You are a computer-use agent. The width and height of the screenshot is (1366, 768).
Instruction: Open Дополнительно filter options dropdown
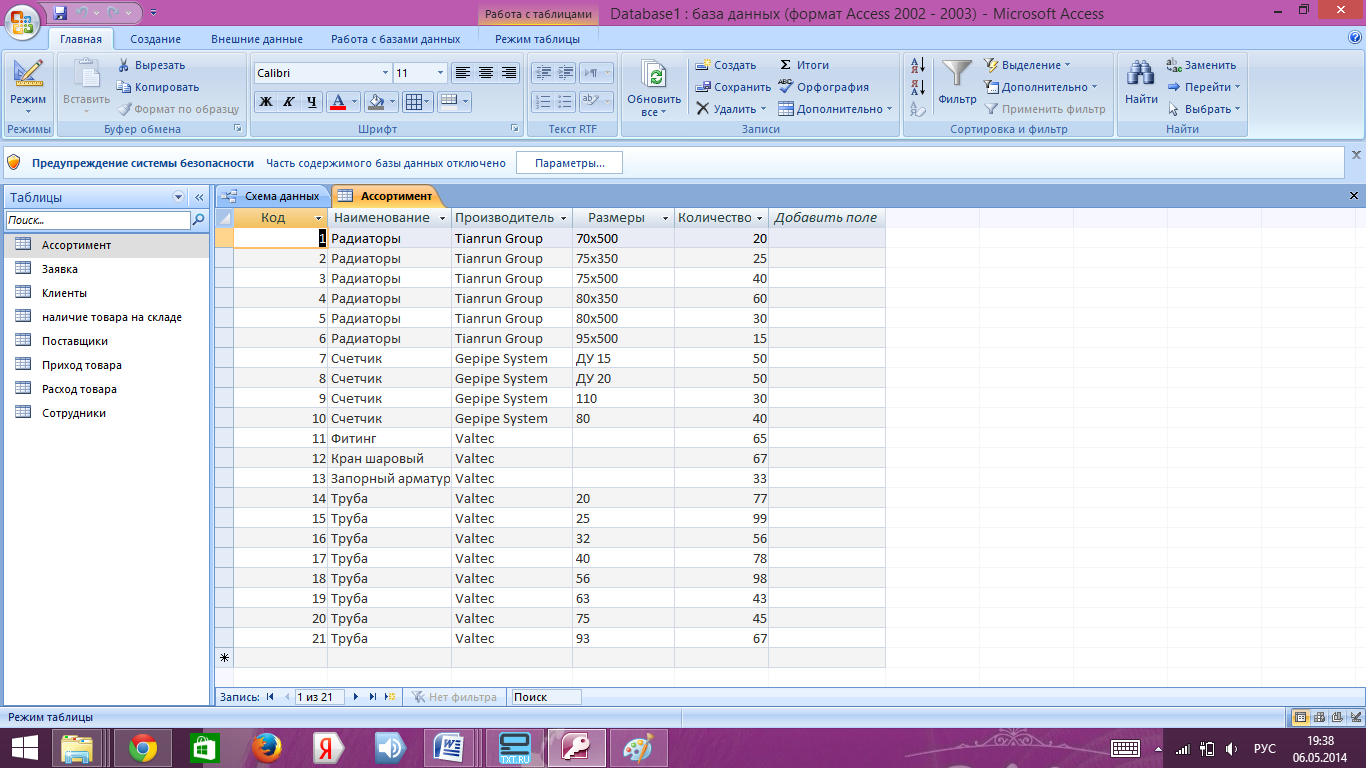(1041, 87)
